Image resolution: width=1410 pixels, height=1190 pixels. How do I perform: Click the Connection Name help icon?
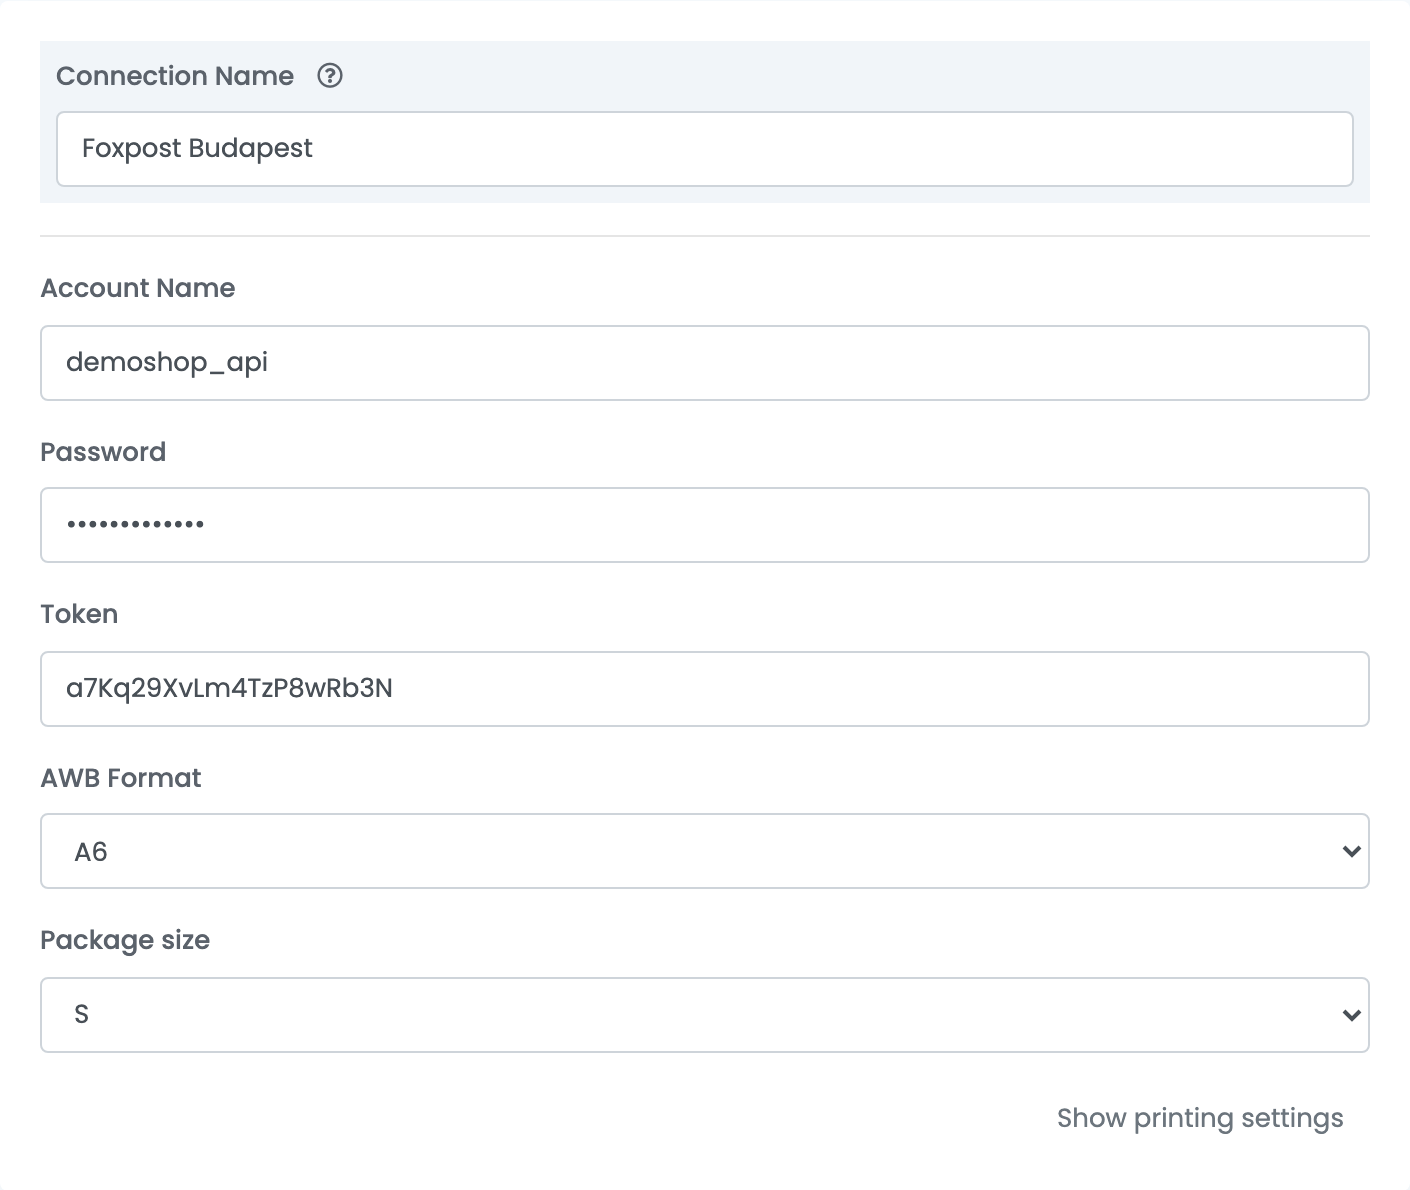[330, 76]
